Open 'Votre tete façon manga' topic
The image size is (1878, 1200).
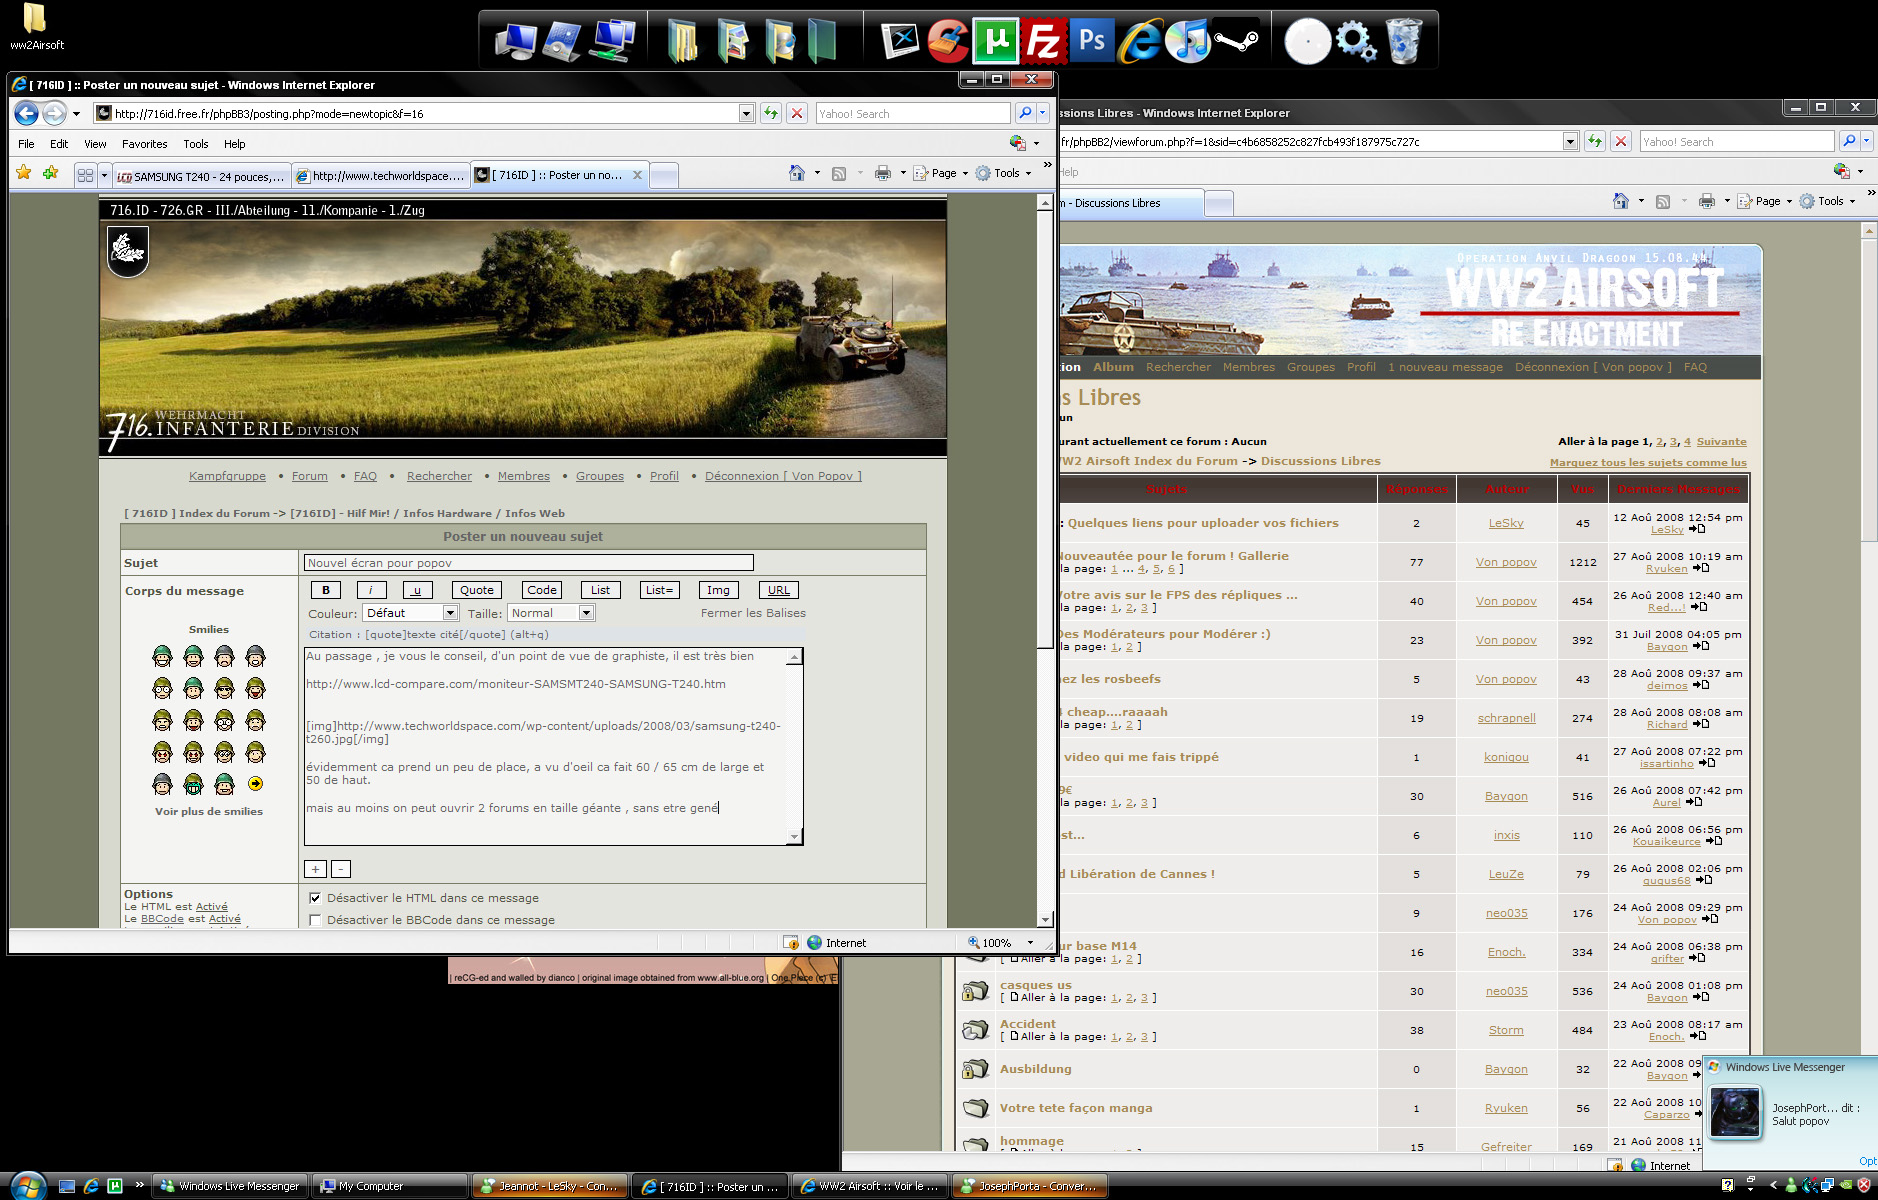1076,1107
